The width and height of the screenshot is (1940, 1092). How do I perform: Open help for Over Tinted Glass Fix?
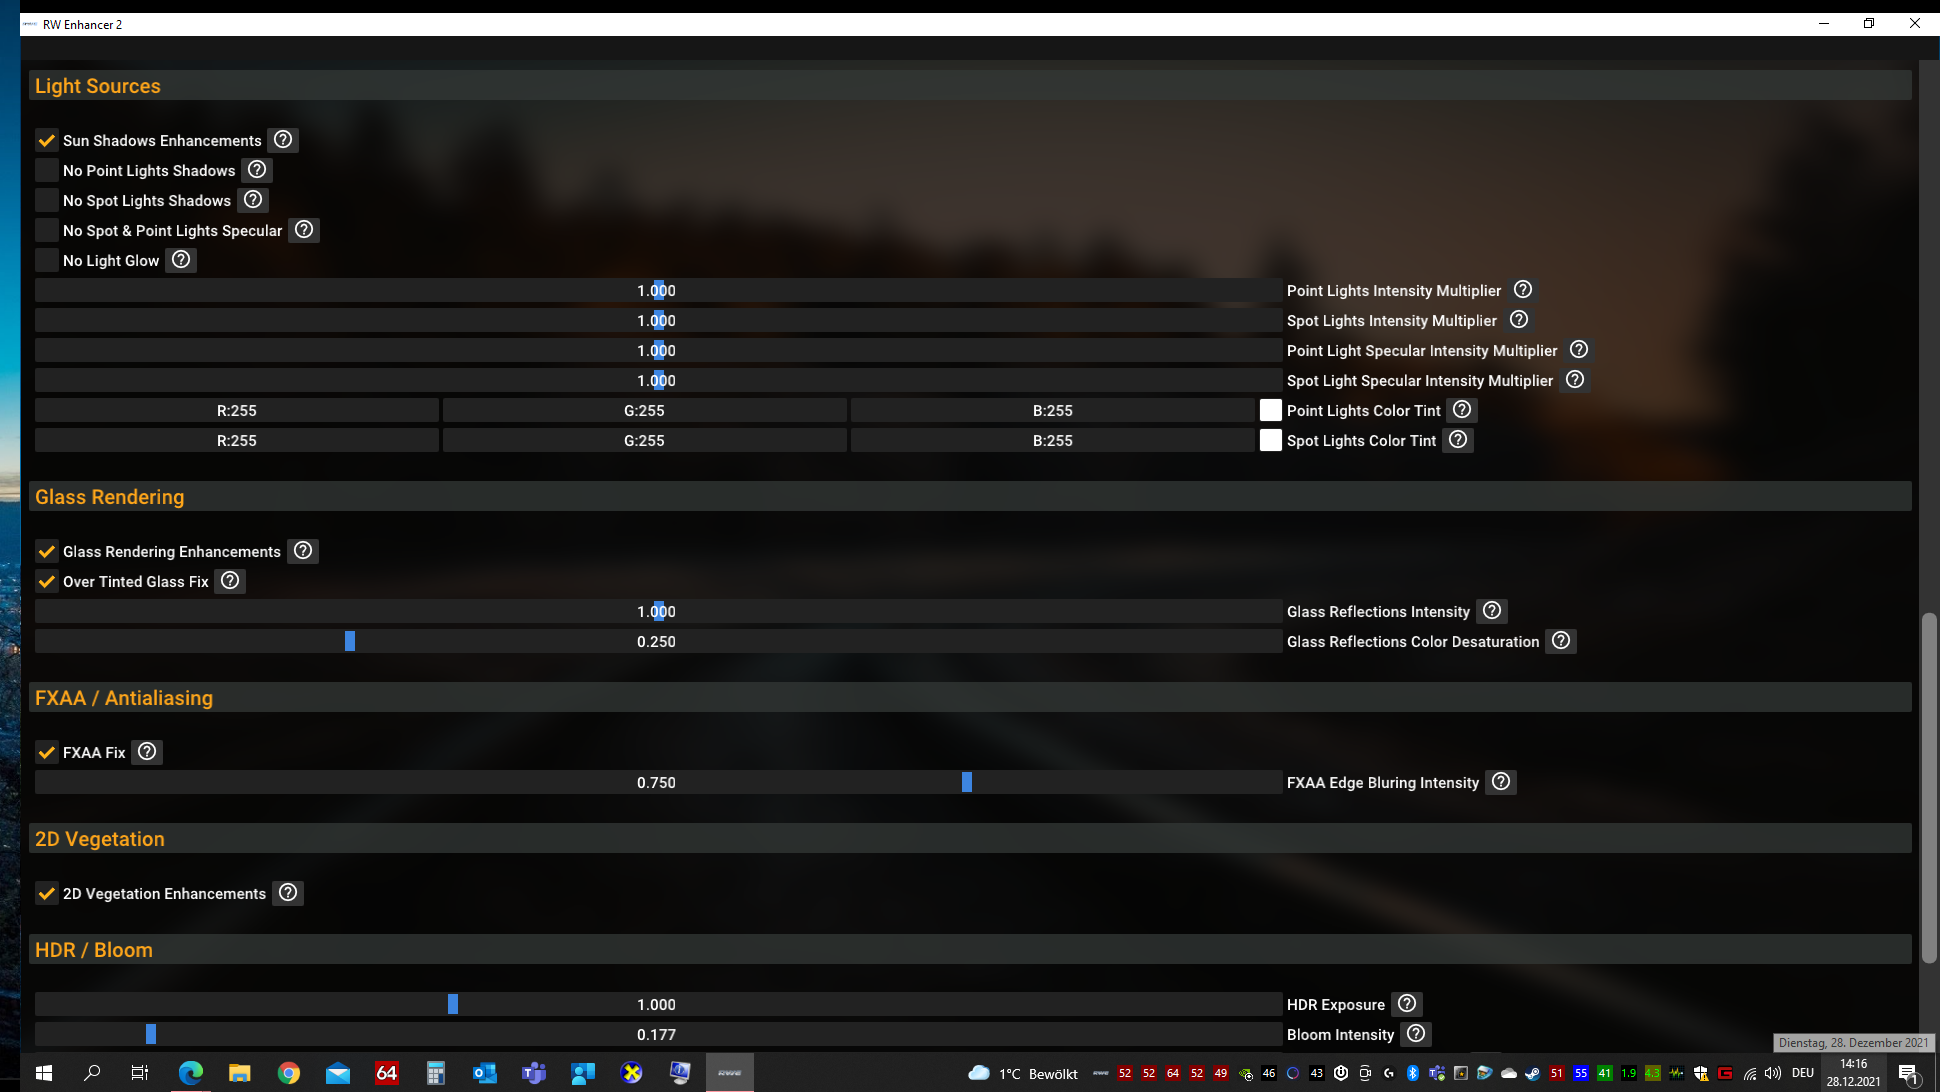click(x=230, y=581)
